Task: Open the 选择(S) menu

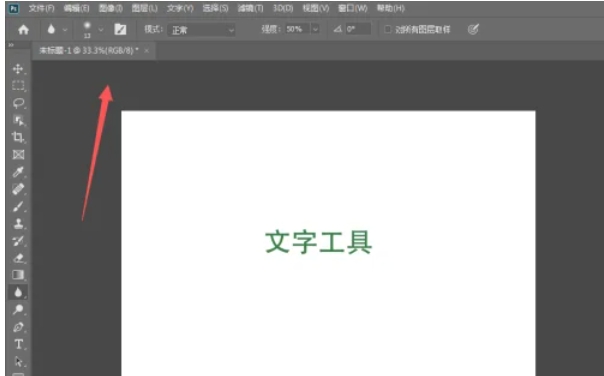Action: coord(215,8)
